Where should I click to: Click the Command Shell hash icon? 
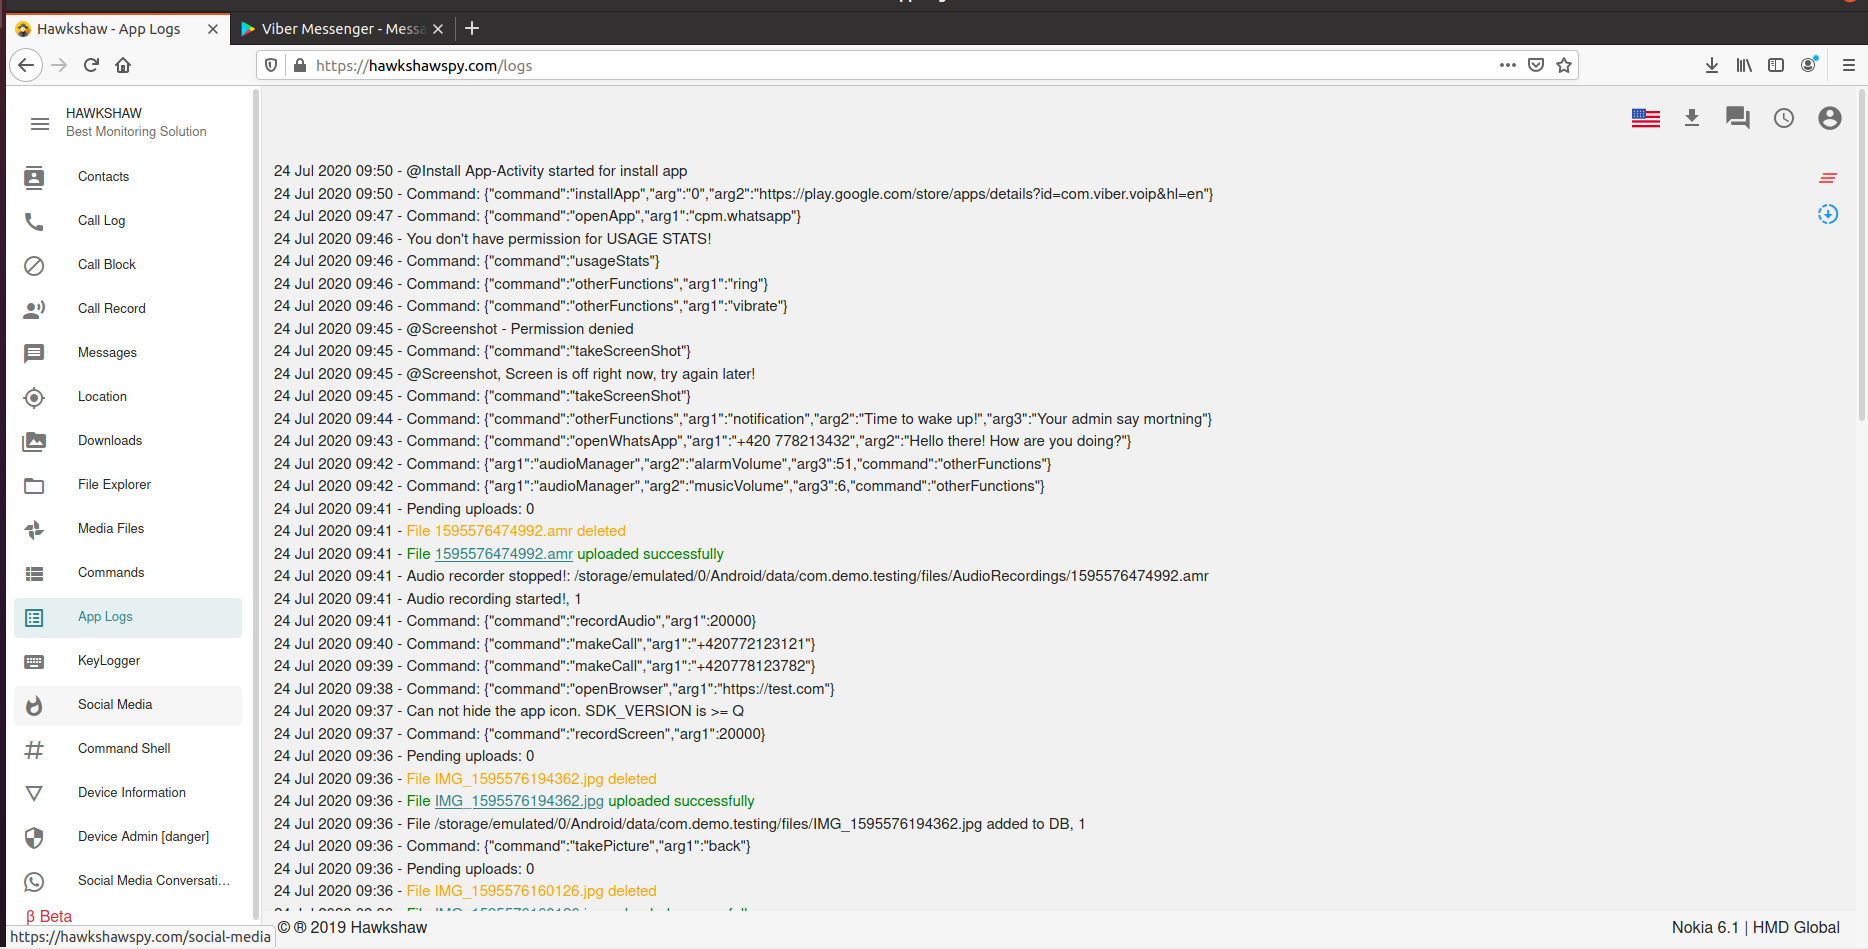click(x=34, y=749)
